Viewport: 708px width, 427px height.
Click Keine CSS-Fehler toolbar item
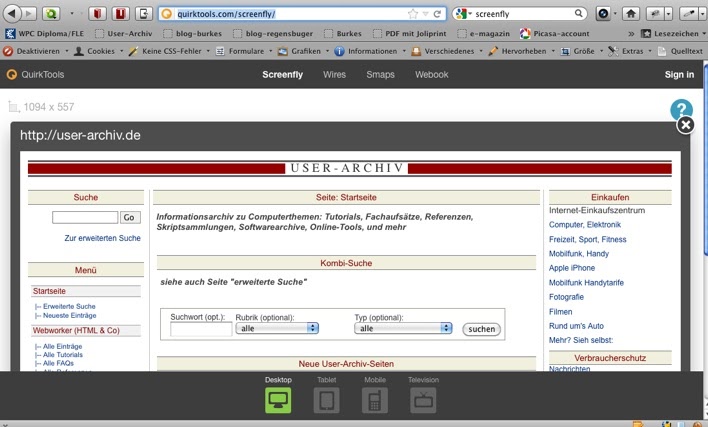click(x=169, y=51)
